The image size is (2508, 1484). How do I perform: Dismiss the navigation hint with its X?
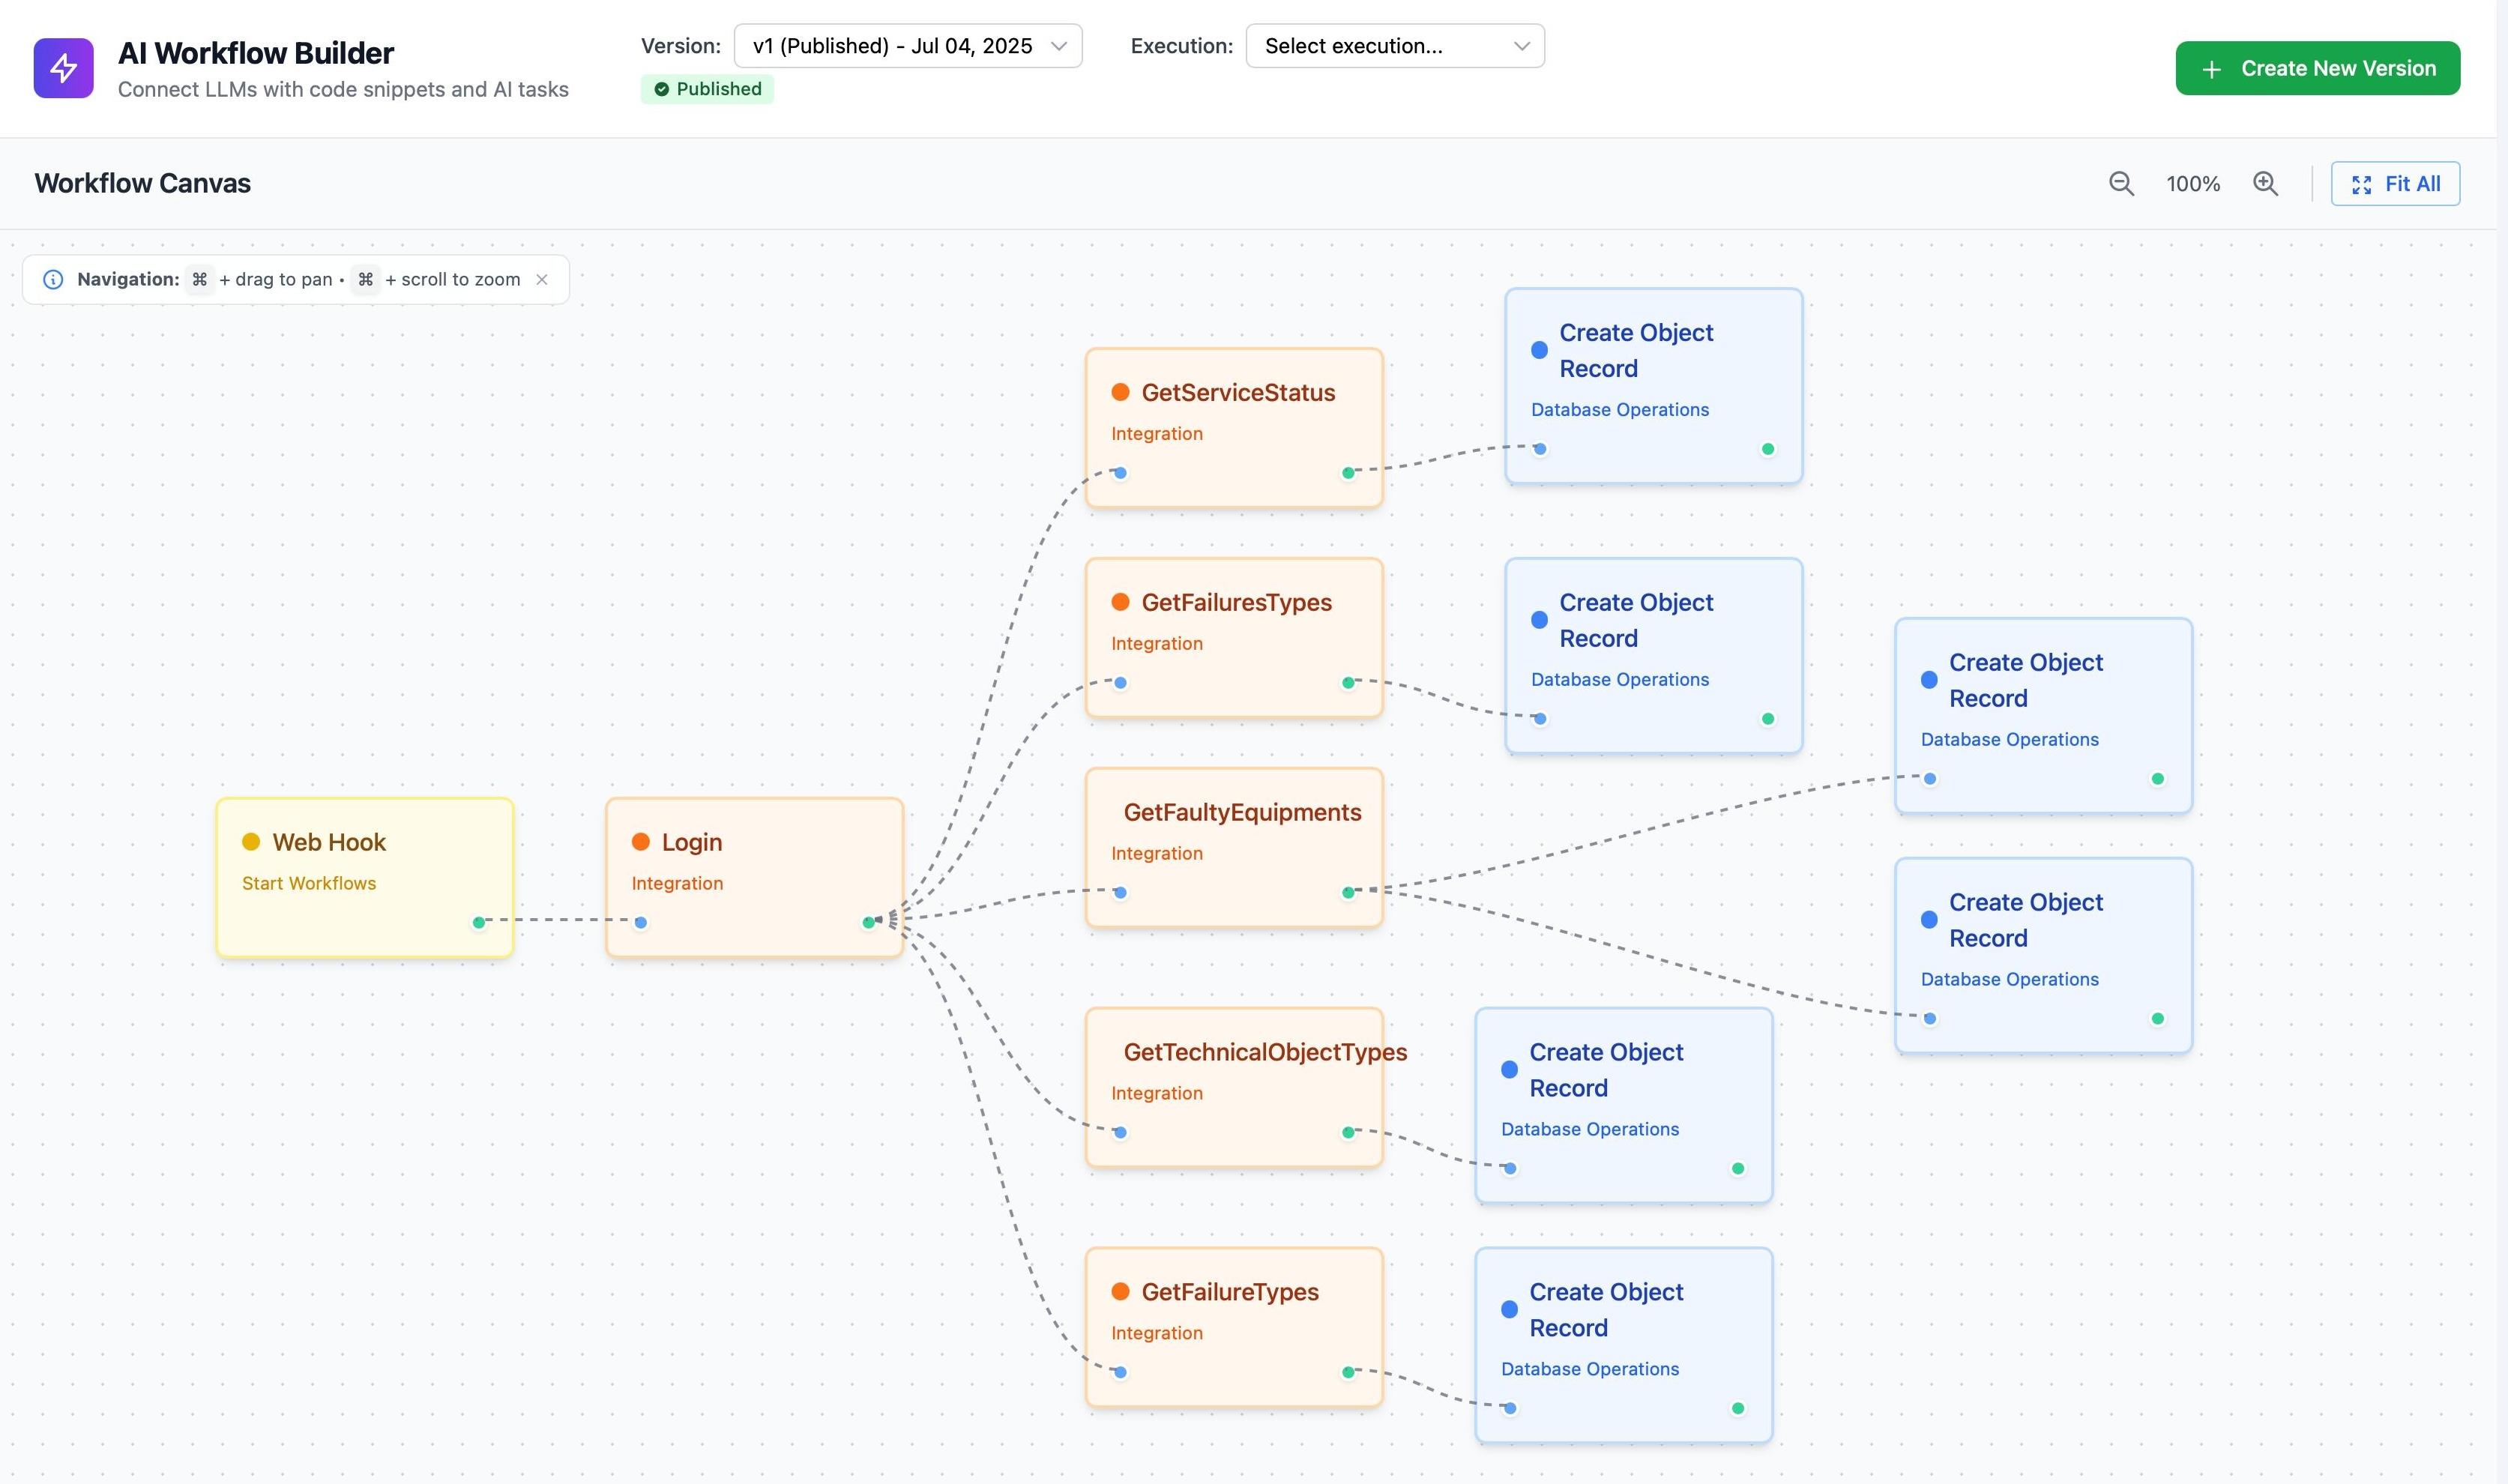542,279
